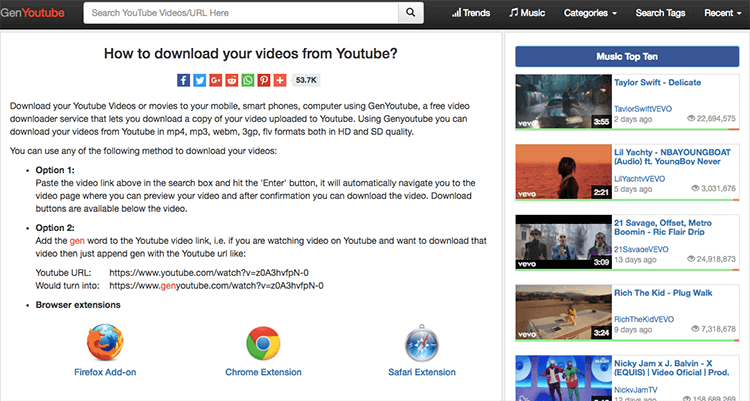Viewport: 750px width, 401px height.
Task: Share page on Twitter
Action: click(x=199, y=80)
